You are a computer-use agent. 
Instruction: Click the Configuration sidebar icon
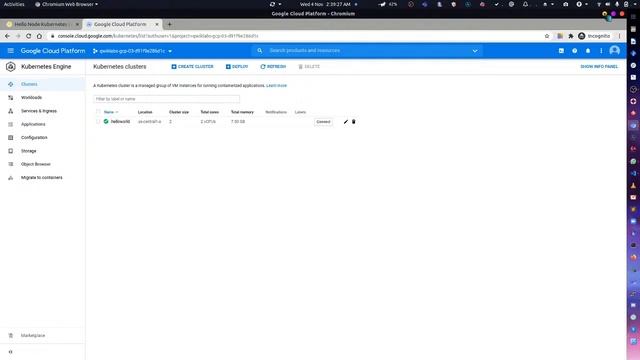[x=11, y=138]
